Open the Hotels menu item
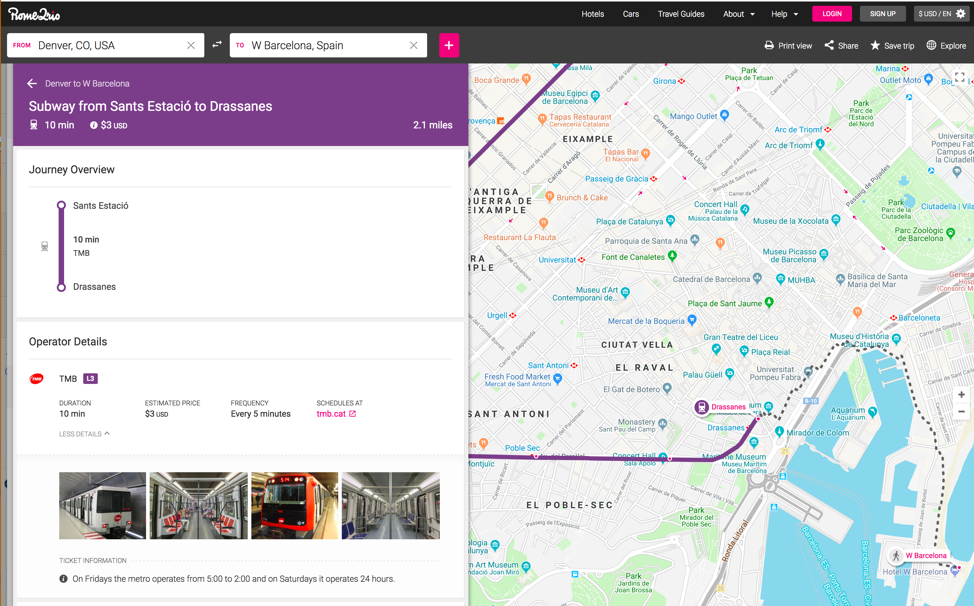 [593, 14]
